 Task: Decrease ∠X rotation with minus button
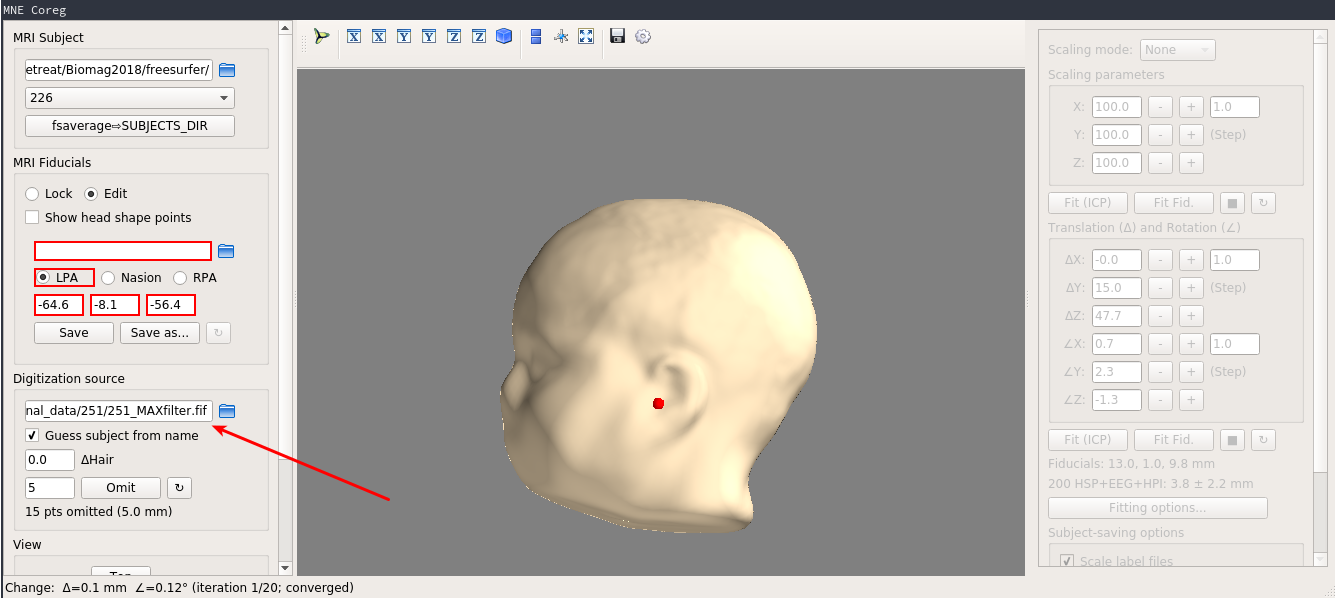click(x=1160, y=344)
